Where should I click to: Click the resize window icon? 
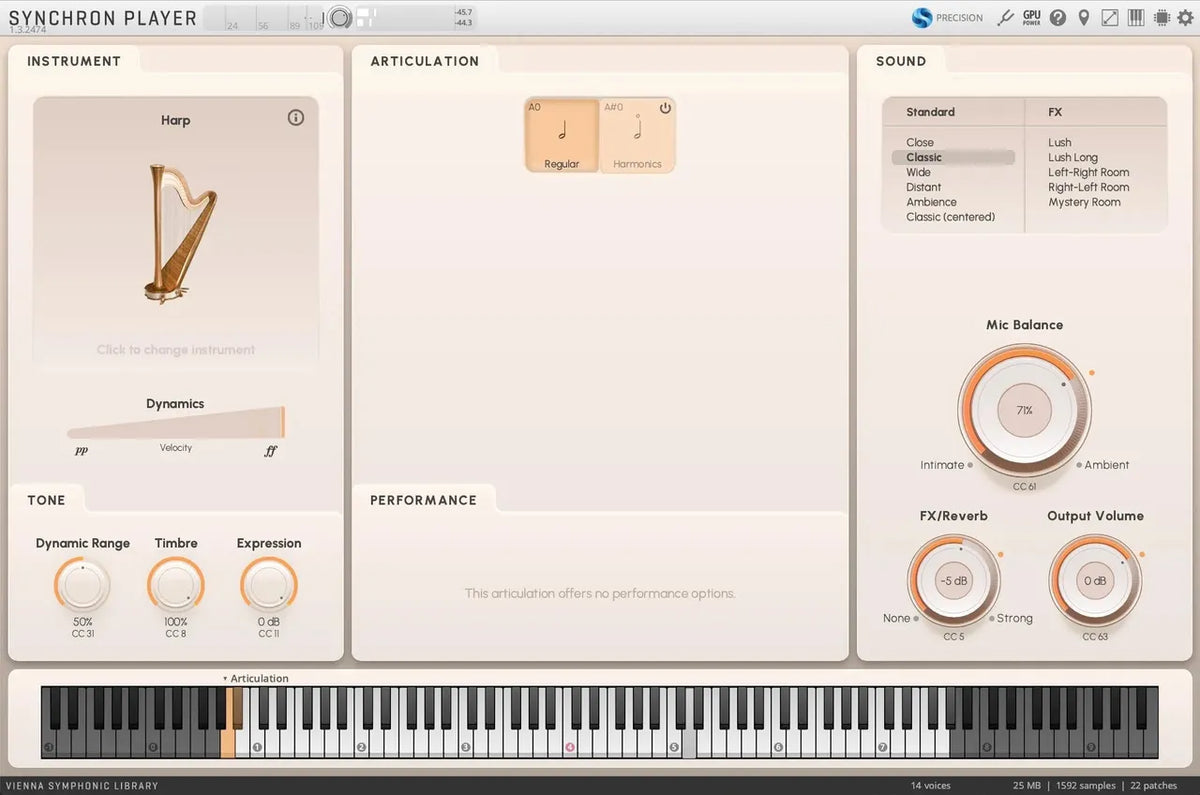1109,17
